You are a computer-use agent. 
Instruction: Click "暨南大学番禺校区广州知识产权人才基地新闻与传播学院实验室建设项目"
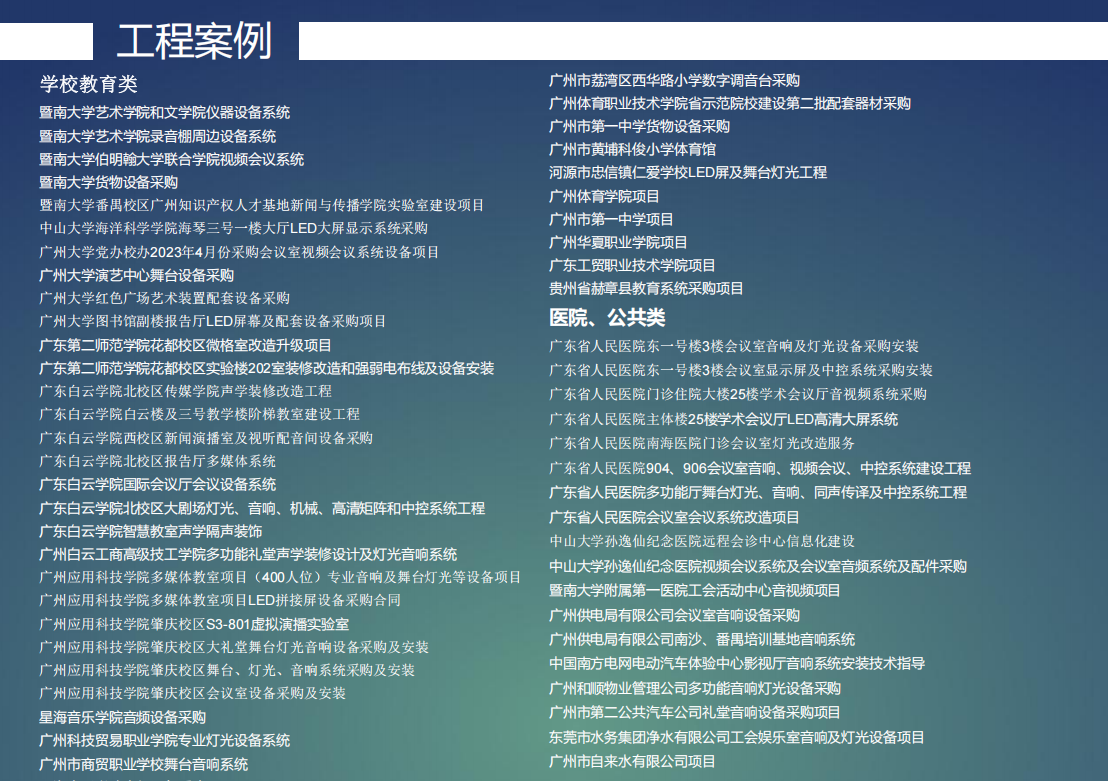tap(262, 205)
